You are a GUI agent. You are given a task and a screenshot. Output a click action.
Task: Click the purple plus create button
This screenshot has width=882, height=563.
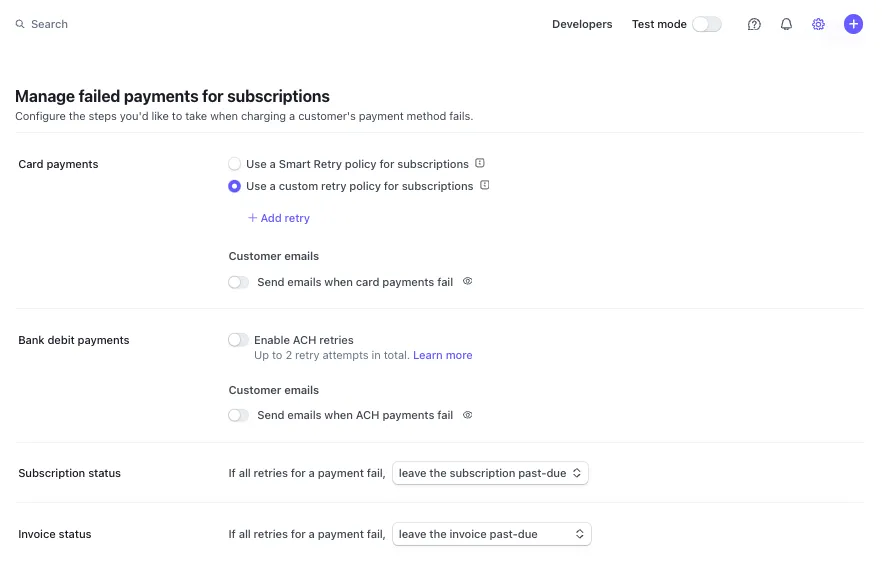click(x=853, y=24)
